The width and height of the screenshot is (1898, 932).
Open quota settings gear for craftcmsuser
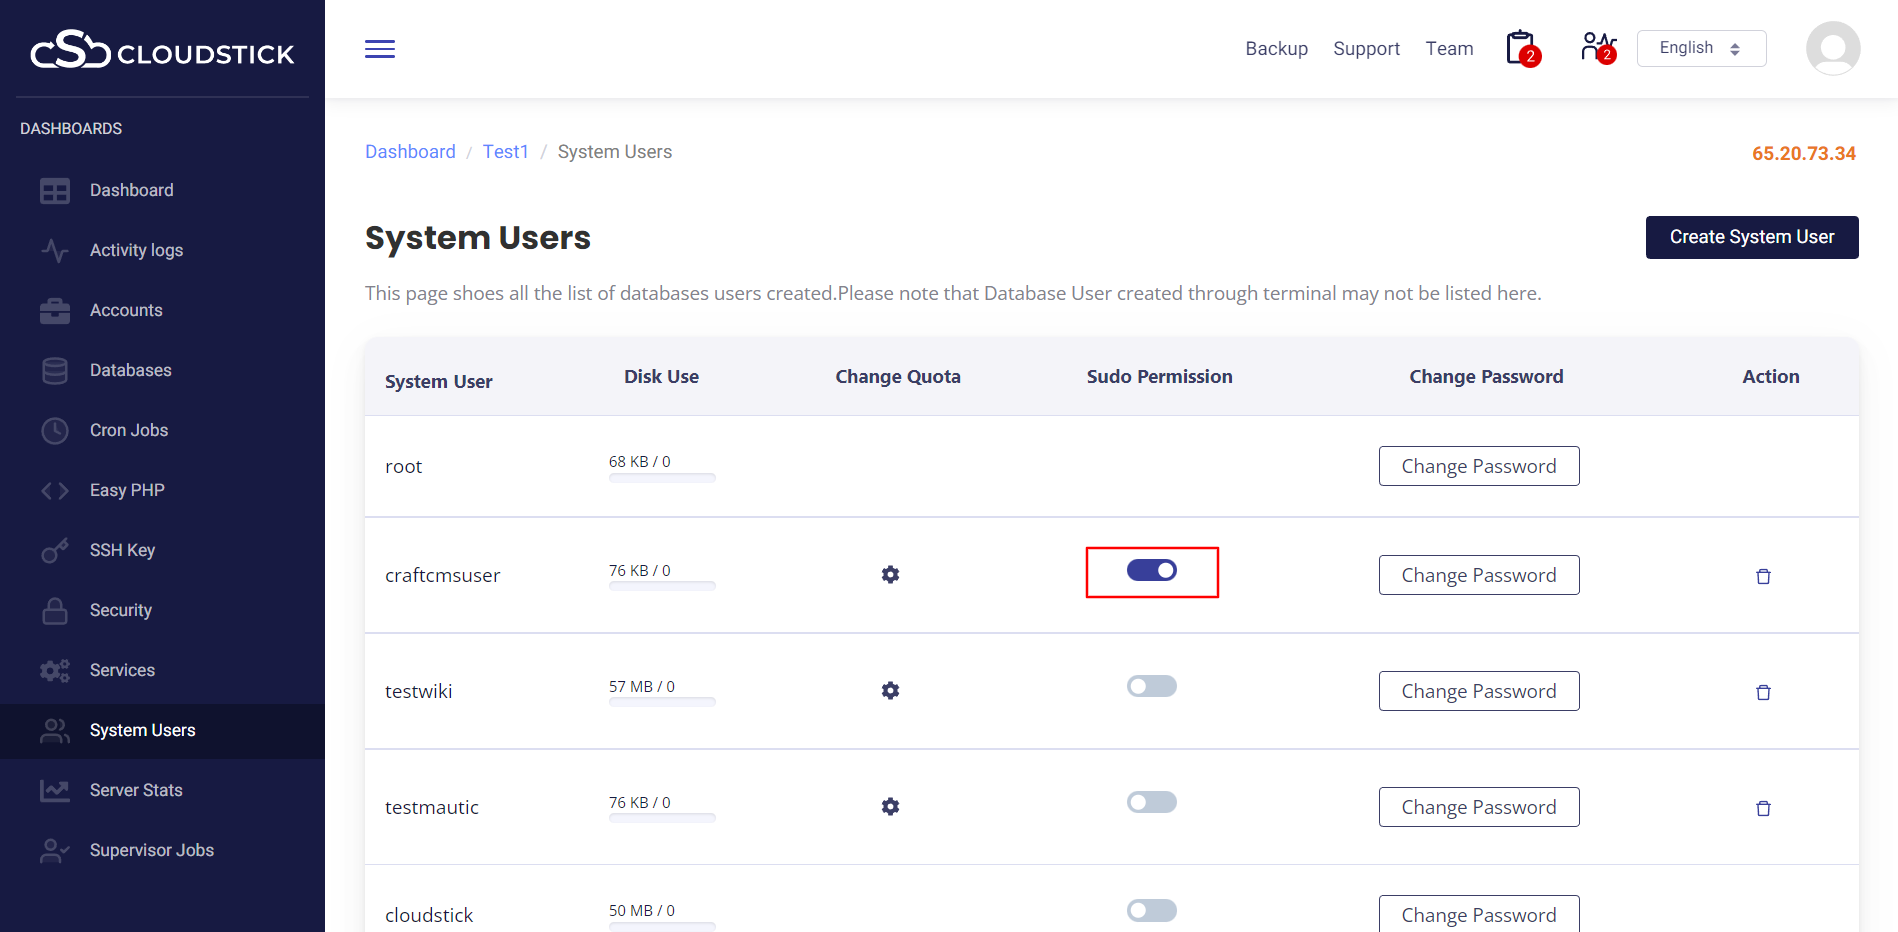click(890, 575)
